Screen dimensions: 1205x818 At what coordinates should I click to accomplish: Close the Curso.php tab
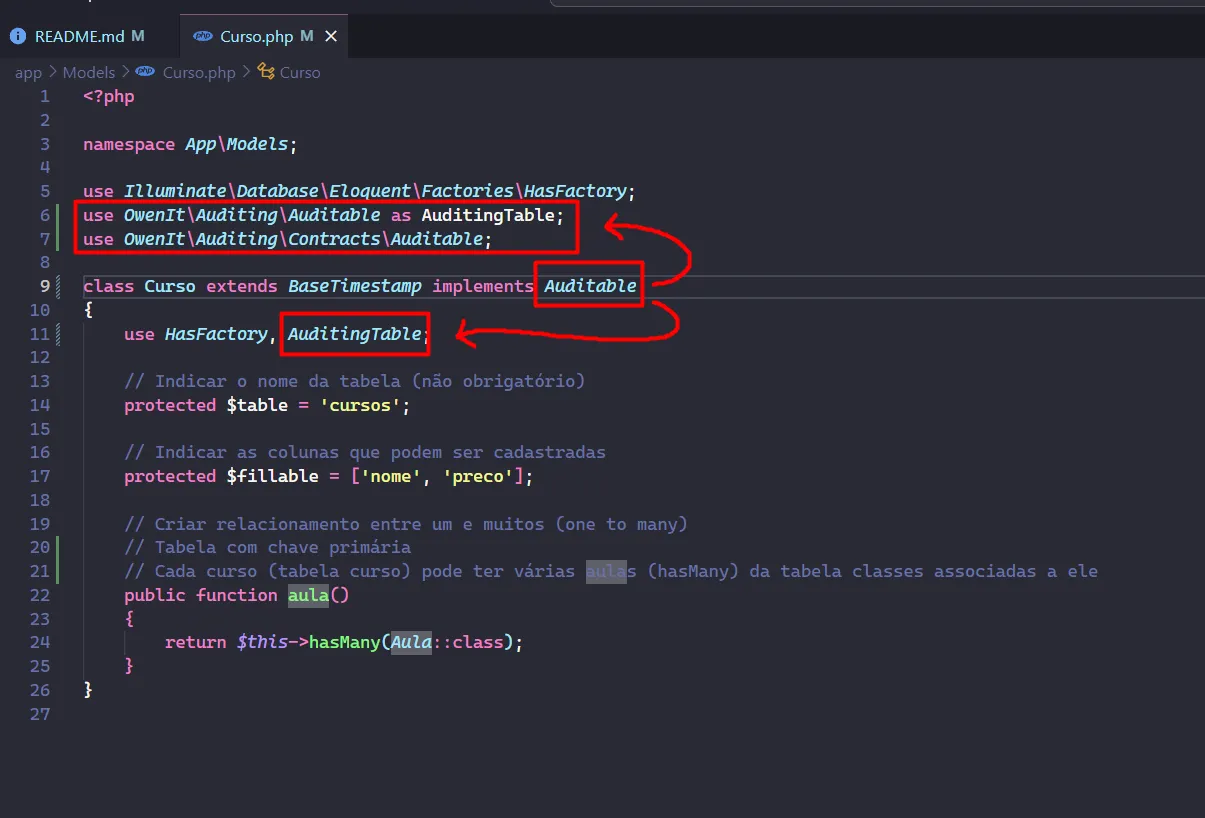331,36
